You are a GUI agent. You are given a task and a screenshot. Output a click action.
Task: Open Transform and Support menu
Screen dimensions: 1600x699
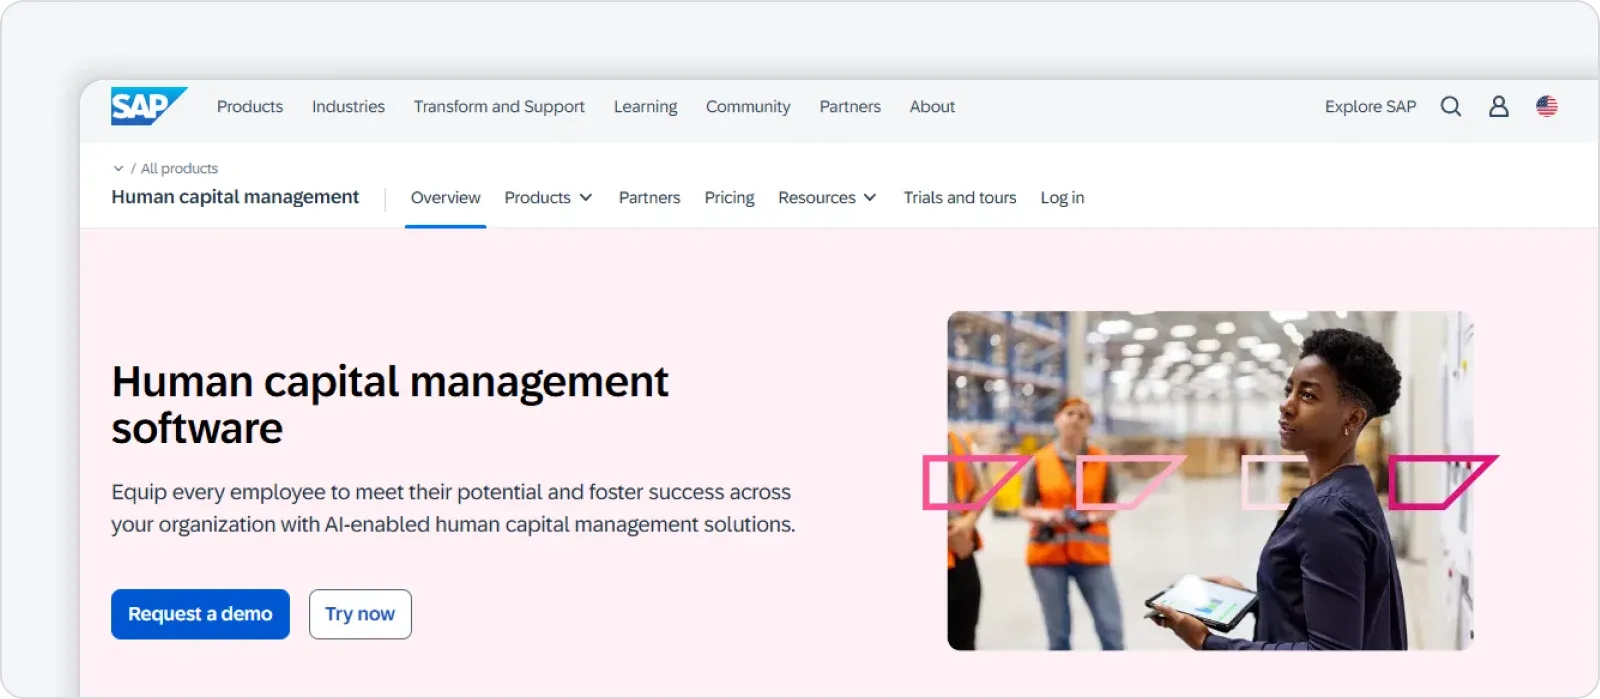499,106
